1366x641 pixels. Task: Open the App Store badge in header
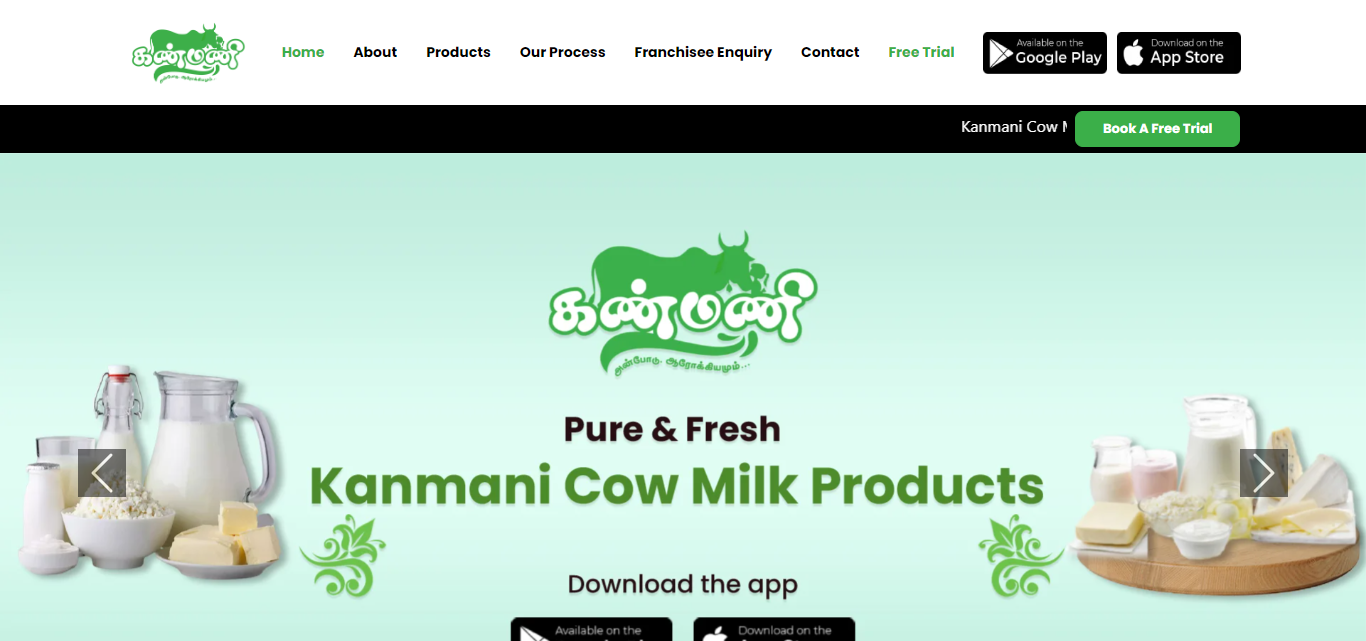pyautogui.click(x=1179, y=53)
